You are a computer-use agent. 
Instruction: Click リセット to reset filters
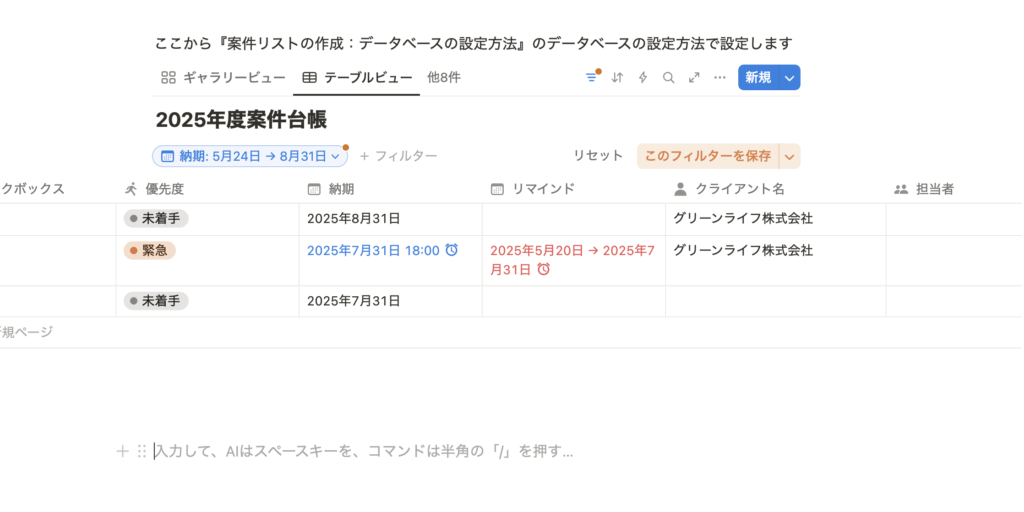tap(598, 156)
